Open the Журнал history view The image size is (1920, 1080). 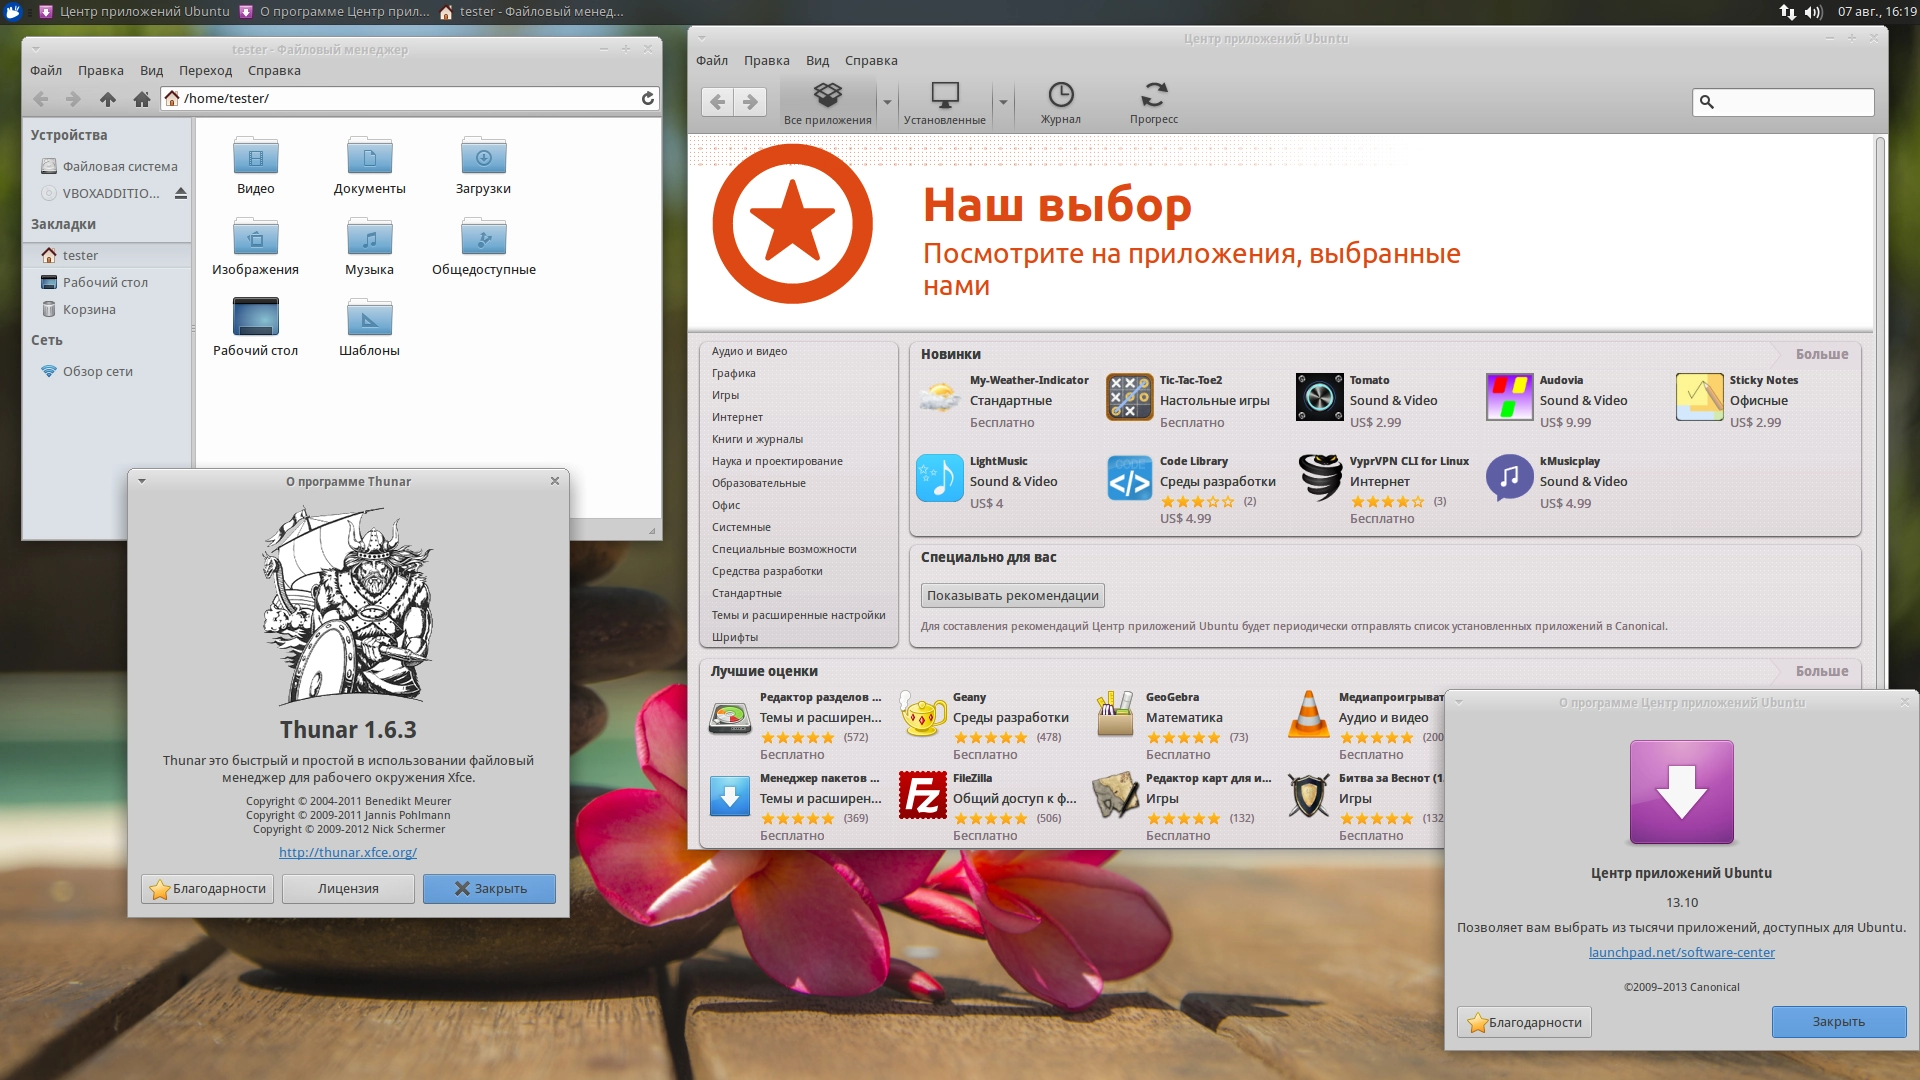[x=1061, y=103]
